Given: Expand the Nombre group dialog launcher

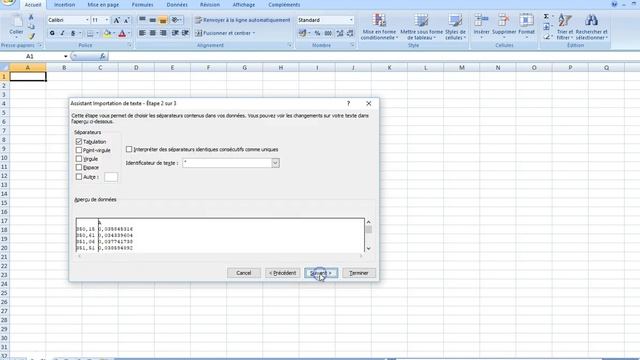Looking at the screenshot, I should [352, 45].
